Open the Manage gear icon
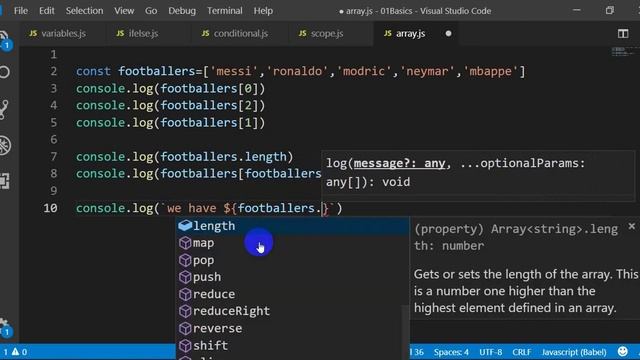This screenshot has height=360, width=640. coord(5,327)
